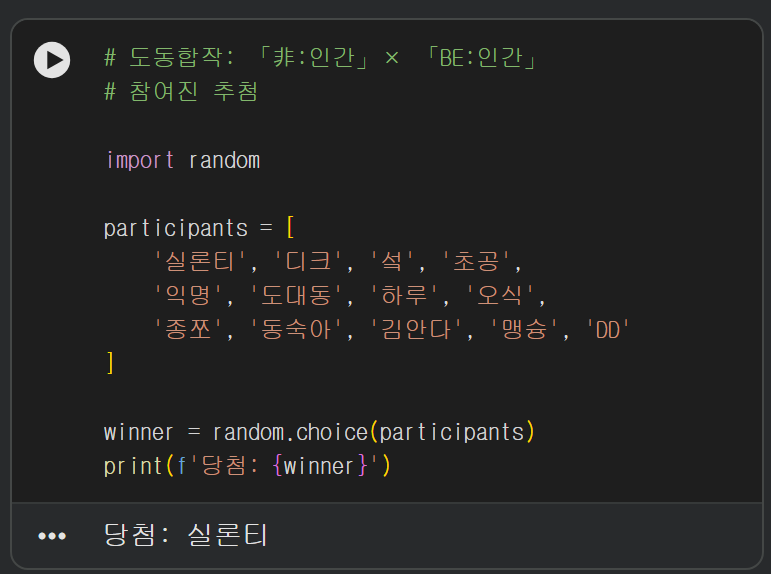The height and width of the screenshot is (574, 771).
Task: Click 'random.choice' function call
Action: (290, 433)
